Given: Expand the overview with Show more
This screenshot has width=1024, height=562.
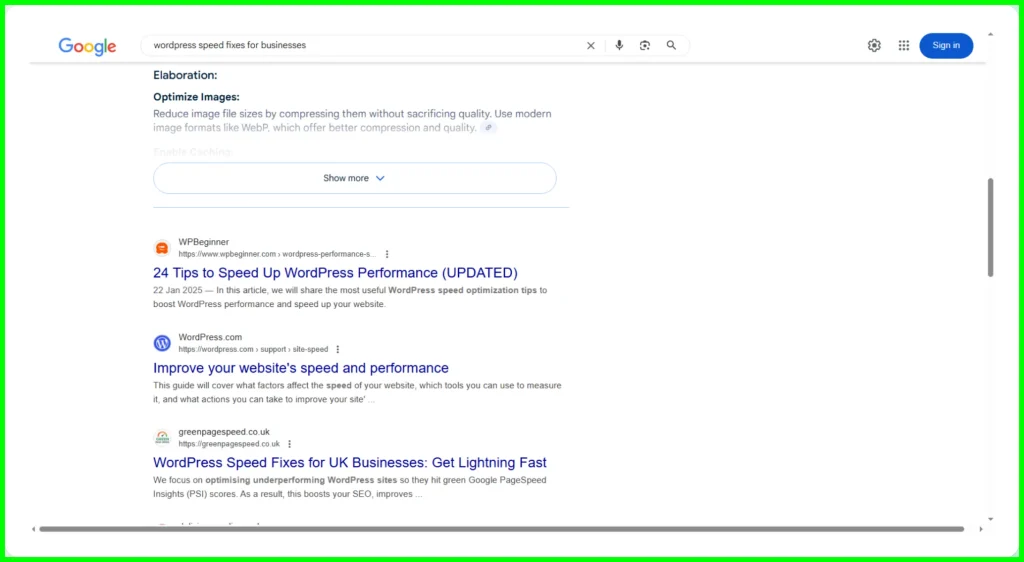Looking at the screenshot, I should click(x=355, y=178).
